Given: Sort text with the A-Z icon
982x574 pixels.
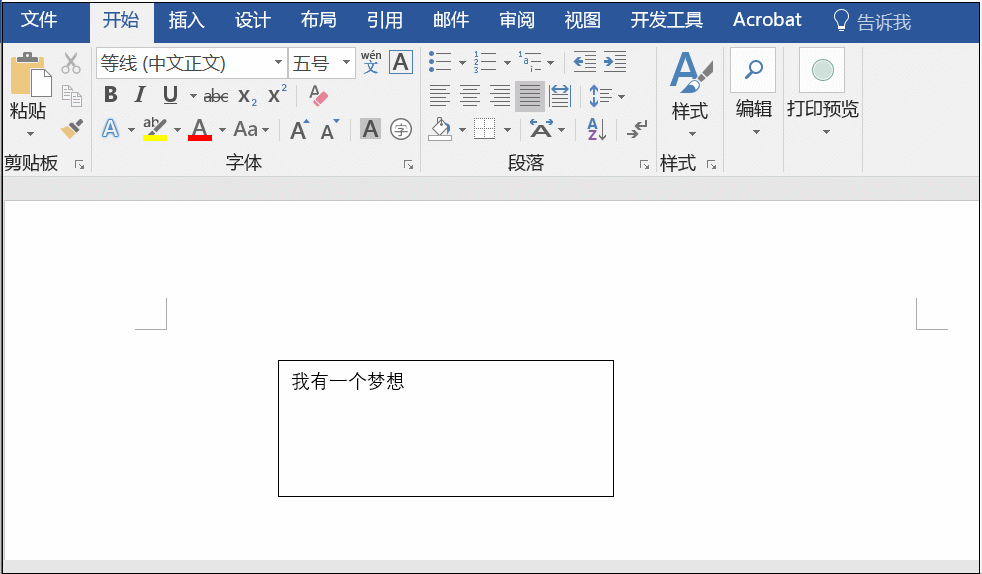Looking at the screenshot, I should click(596, 129).
